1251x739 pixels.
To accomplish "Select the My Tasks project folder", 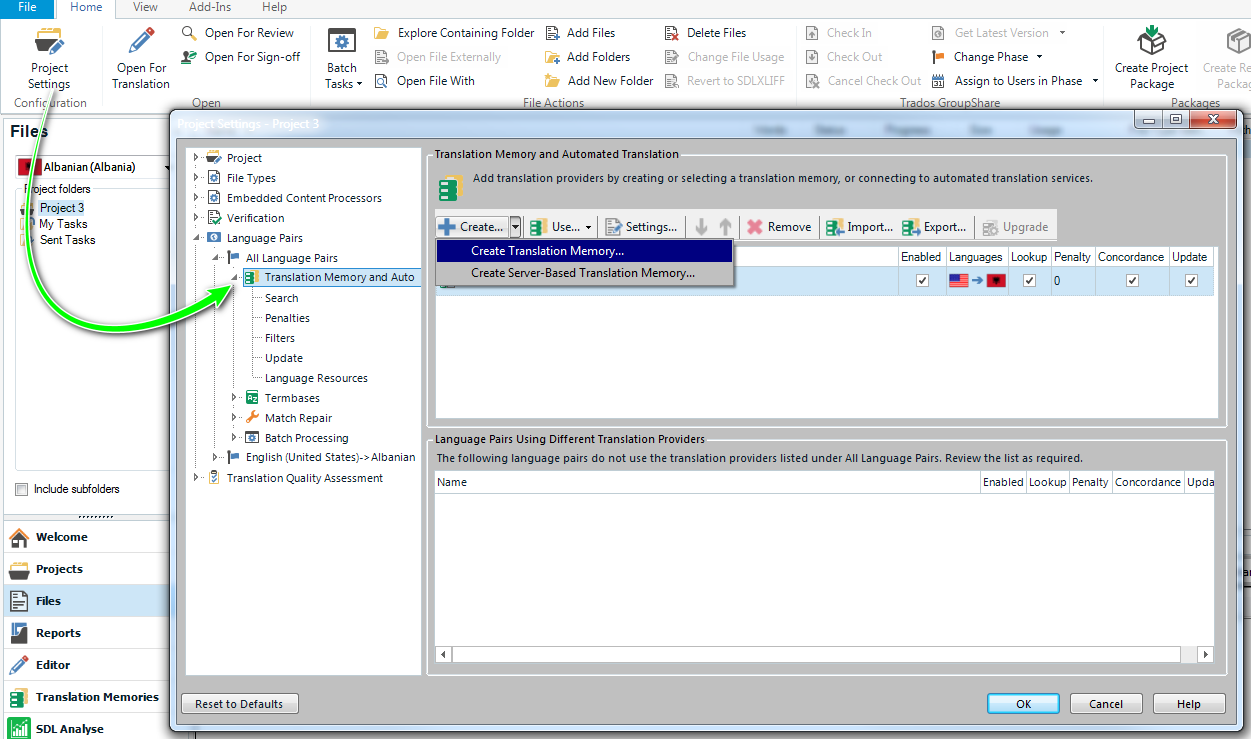I will tap(63, 224).
